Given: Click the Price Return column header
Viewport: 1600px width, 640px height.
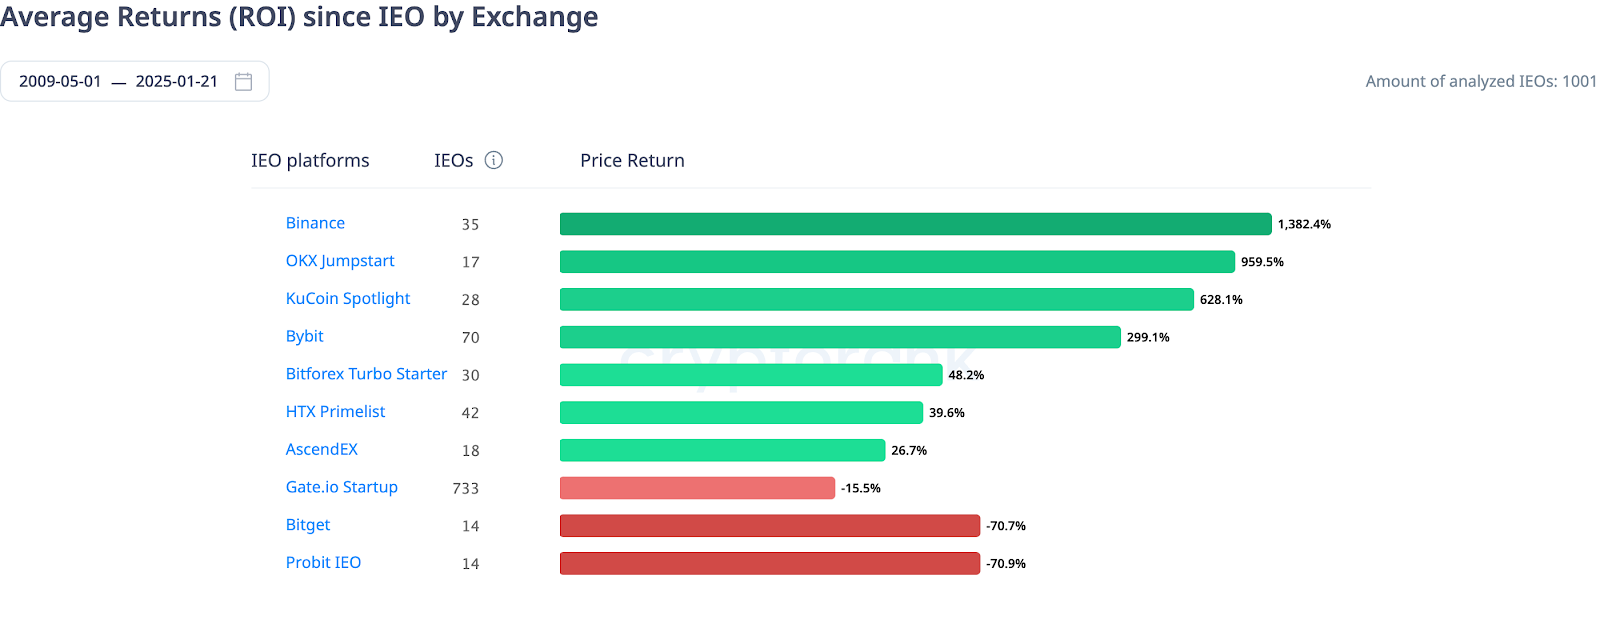Looking at the screenshot, I should 632,161.
